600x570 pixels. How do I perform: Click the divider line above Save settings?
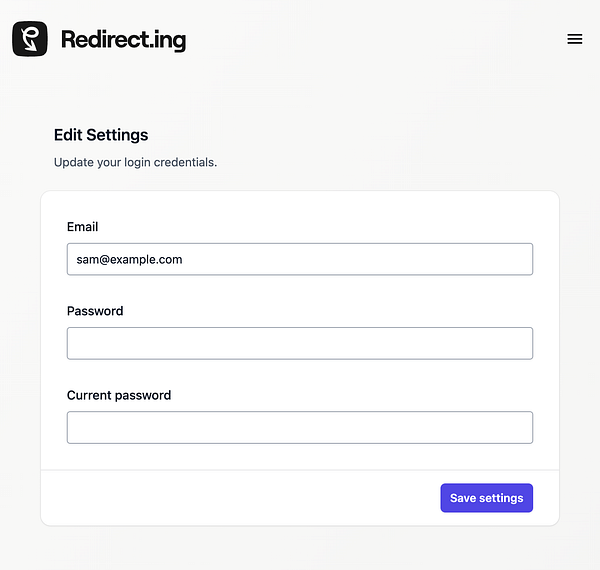pos(300,470)
